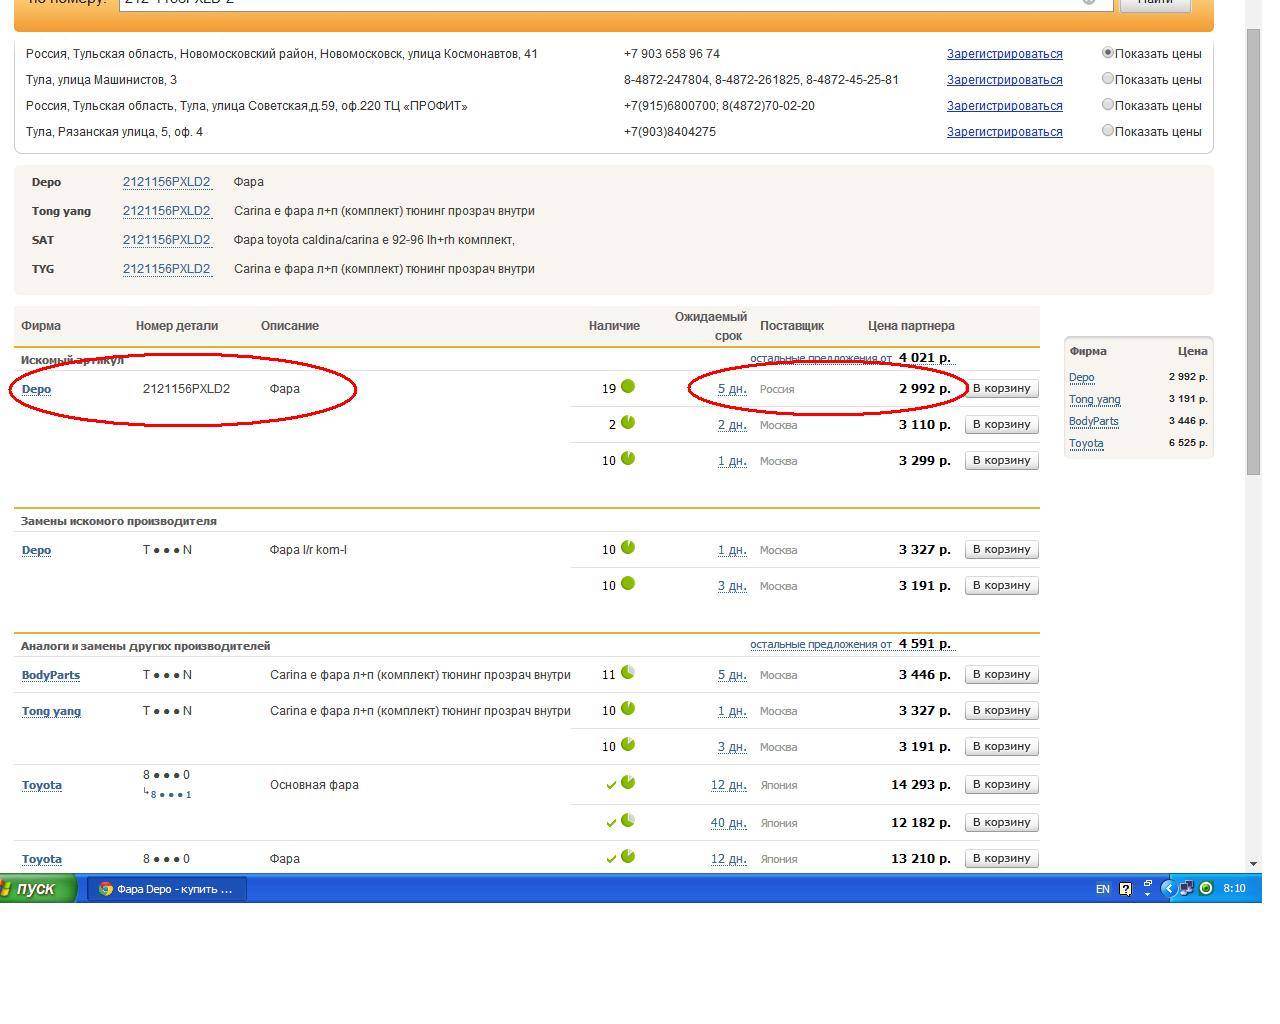Open the 'пуск' Start menu

click(38, 888)
